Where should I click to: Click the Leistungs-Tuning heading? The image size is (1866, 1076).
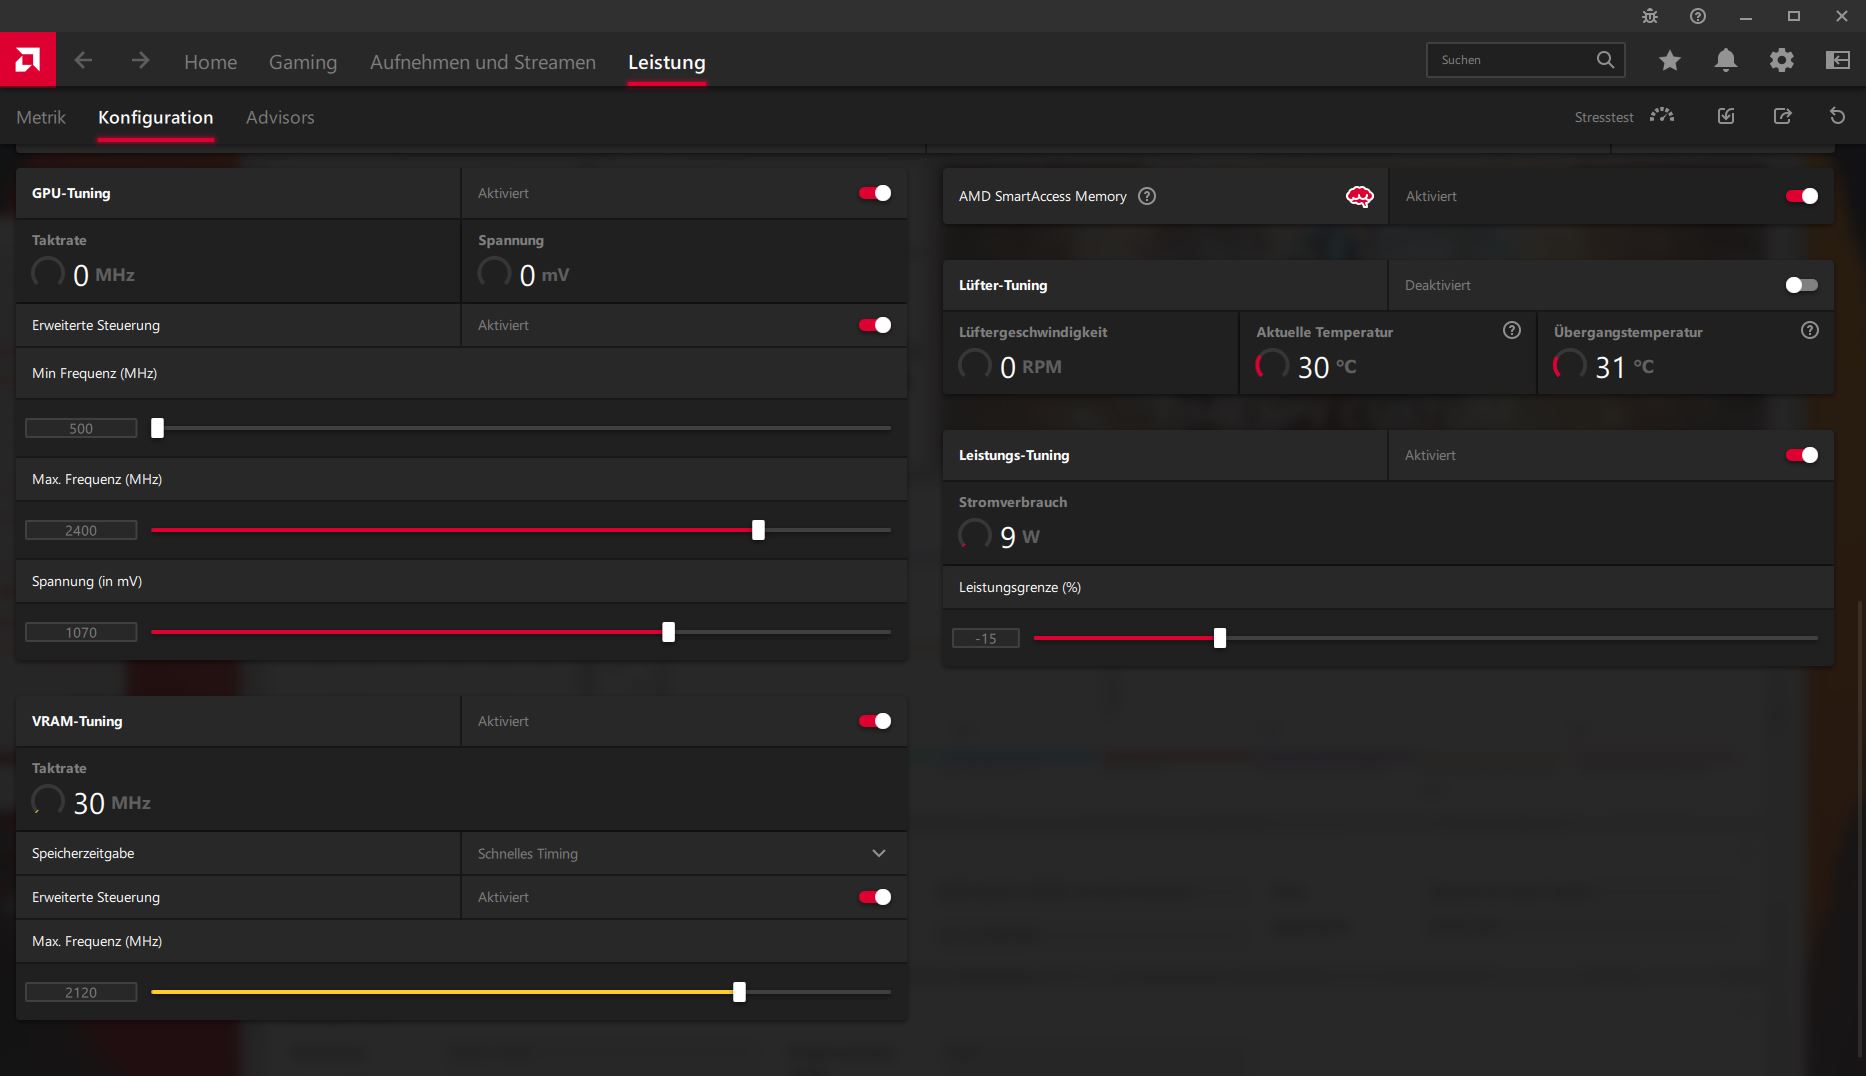[1014, 455]
